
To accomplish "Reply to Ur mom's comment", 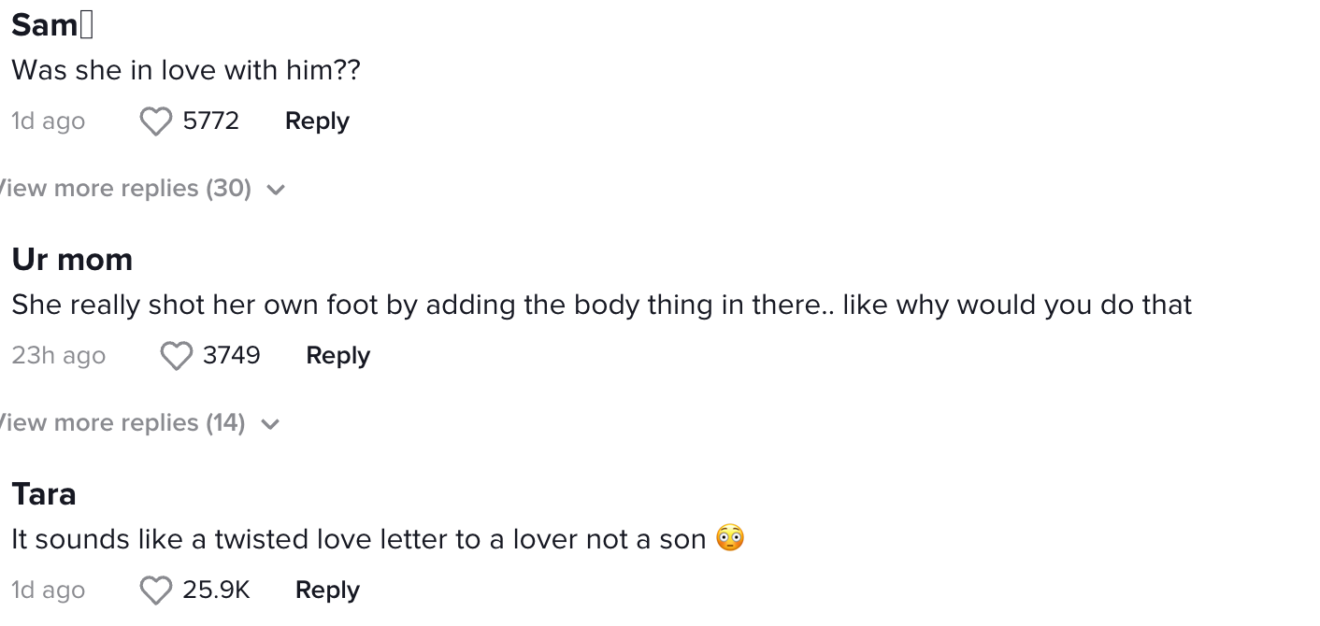I will click(337, 355).
